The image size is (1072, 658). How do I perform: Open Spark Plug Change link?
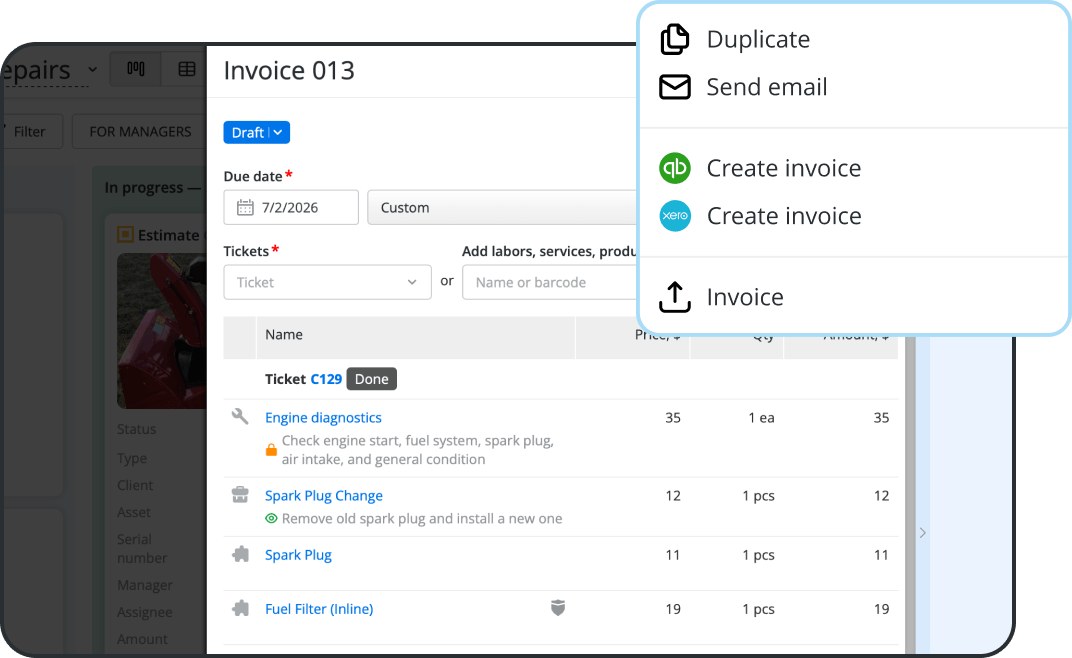coord(324,495)
